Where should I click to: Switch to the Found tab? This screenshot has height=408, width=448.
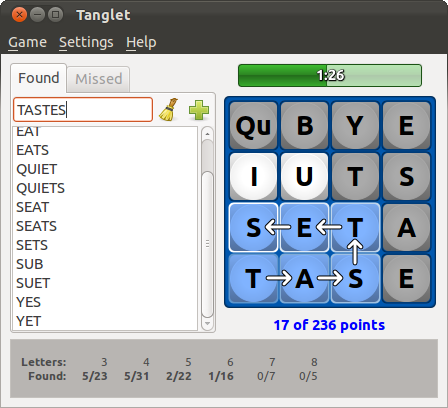point(39,78)
